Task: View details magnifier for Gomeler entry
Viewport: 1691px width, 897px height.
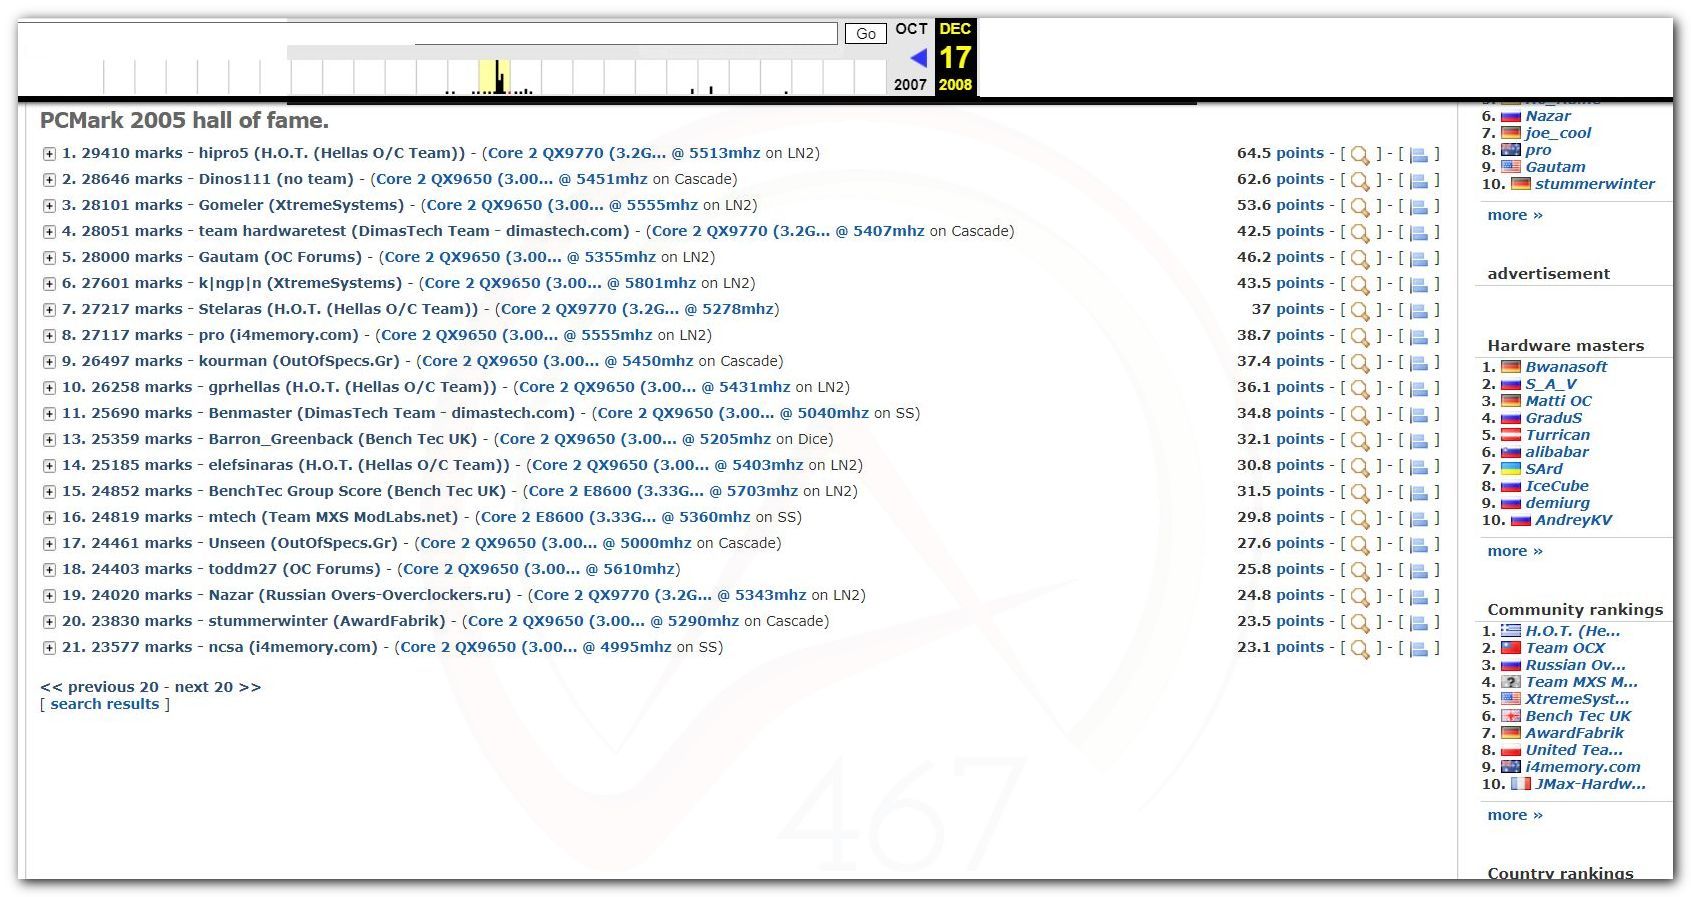Action: 1360,206
